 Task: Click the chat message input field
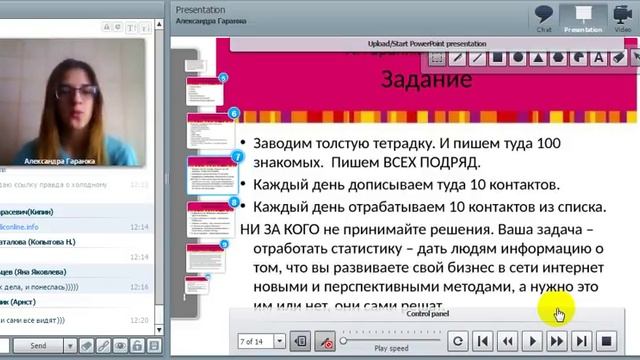(4, 346)
